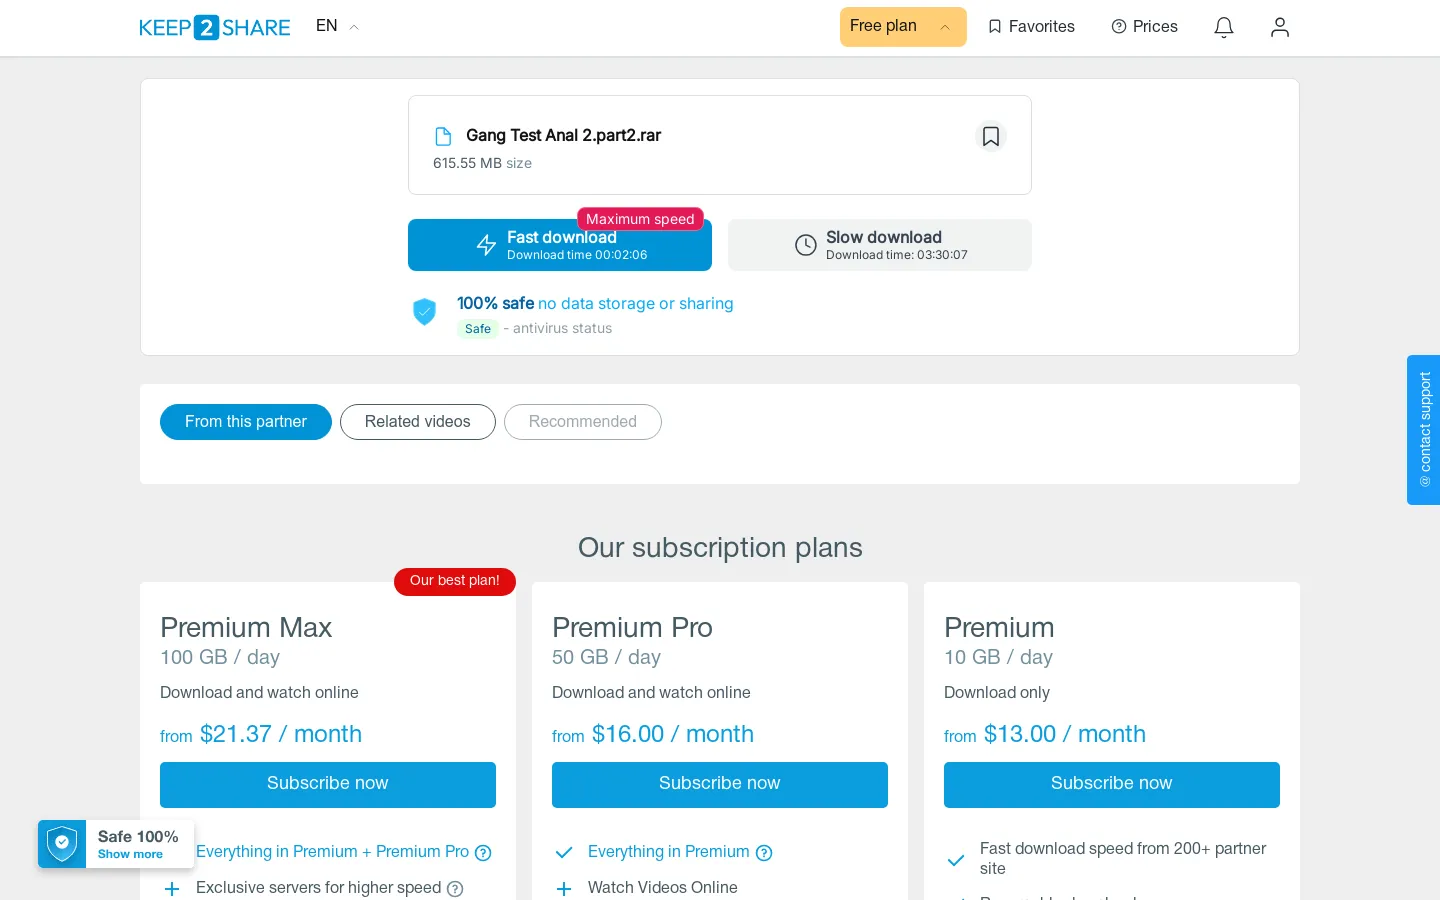
Task: Open the user account profile icon
Action: pyautogui.click(x=1280, y=27)
